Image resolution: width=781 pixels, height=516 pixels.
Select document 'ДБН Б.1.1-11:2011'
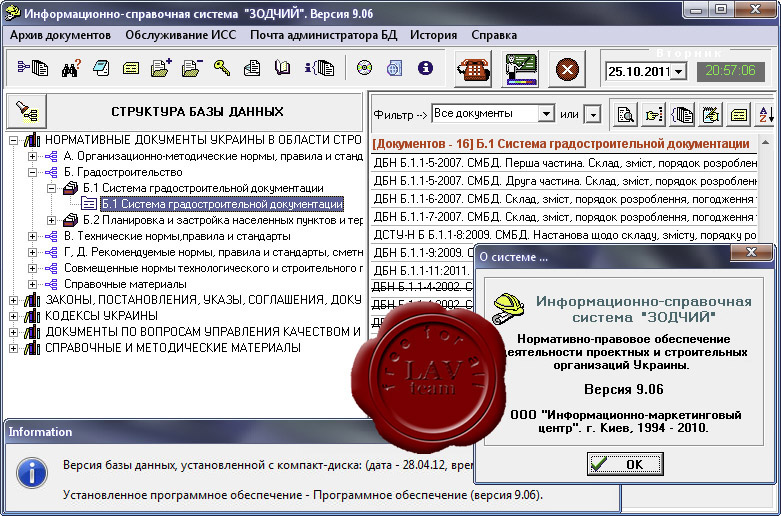422,271
